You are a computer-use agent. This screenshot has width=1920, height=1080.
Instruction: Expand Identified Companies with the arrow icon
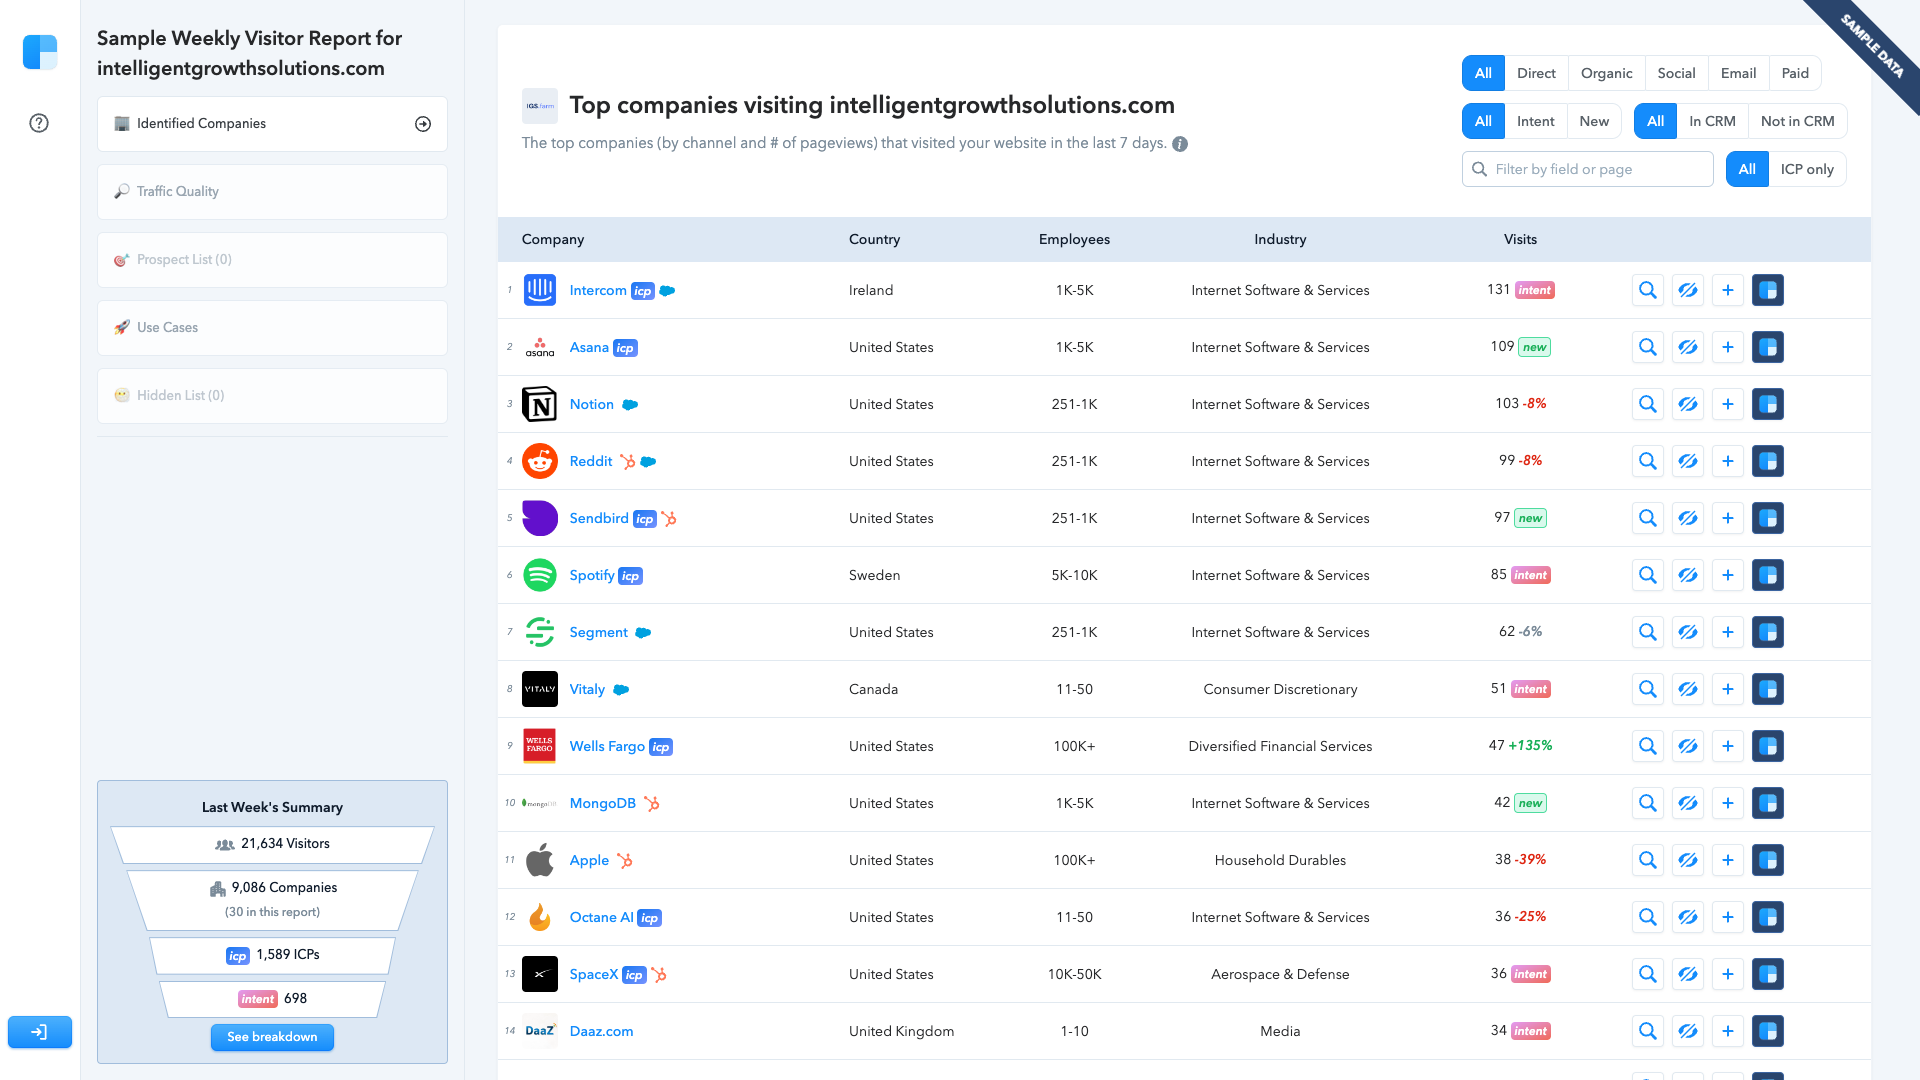pos(423,124)
